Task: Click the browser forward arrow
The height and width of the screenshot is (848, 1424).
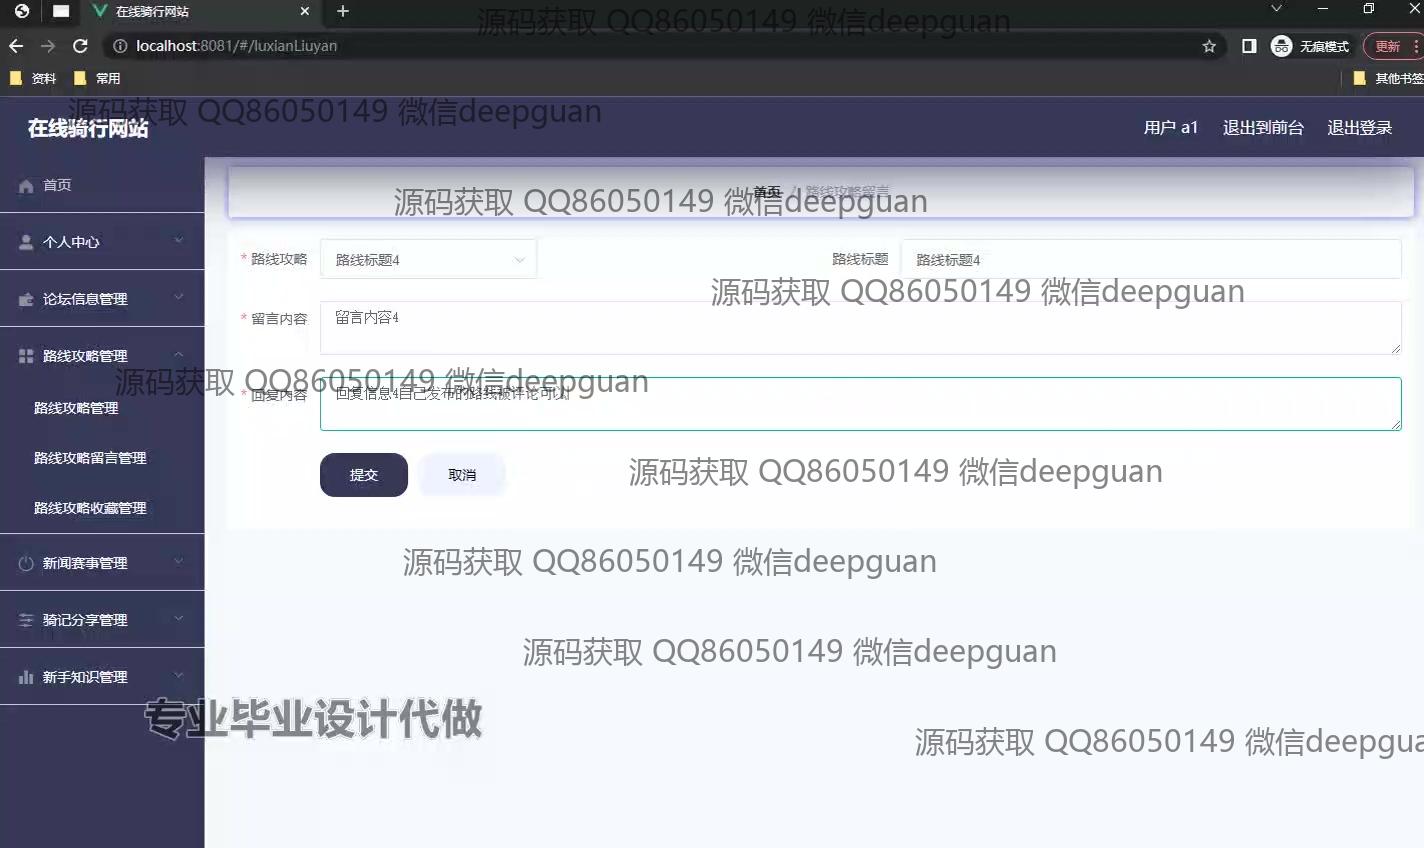Action: (x=48, y=46)
